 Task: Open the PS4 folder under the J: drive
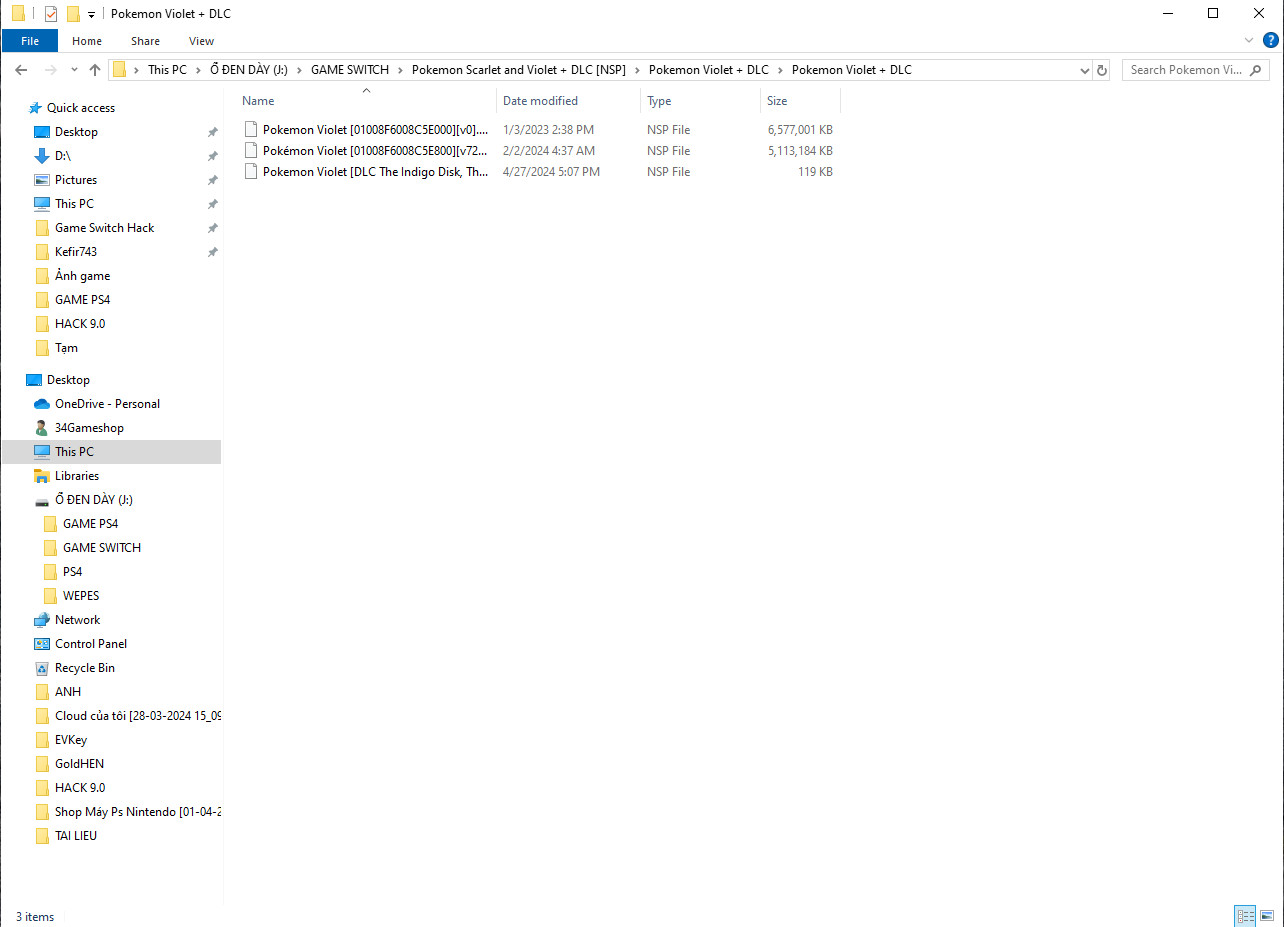coord(72,572)
